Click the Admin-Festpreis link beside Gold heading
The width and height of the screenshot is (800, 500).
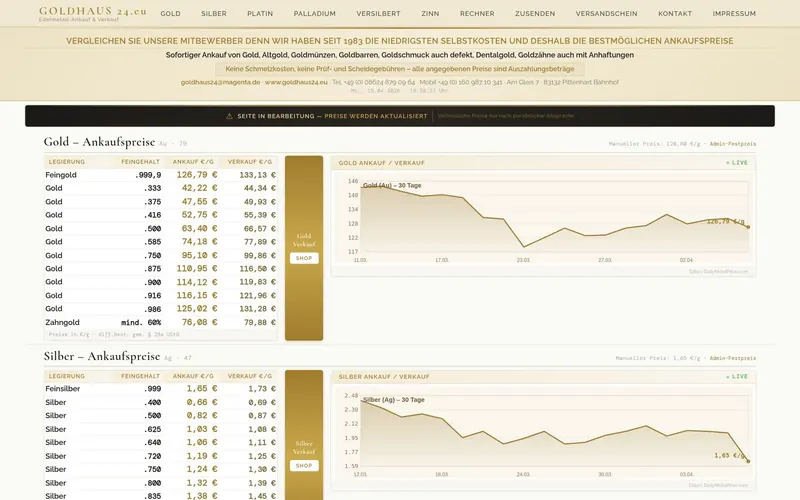click(733, 144)
